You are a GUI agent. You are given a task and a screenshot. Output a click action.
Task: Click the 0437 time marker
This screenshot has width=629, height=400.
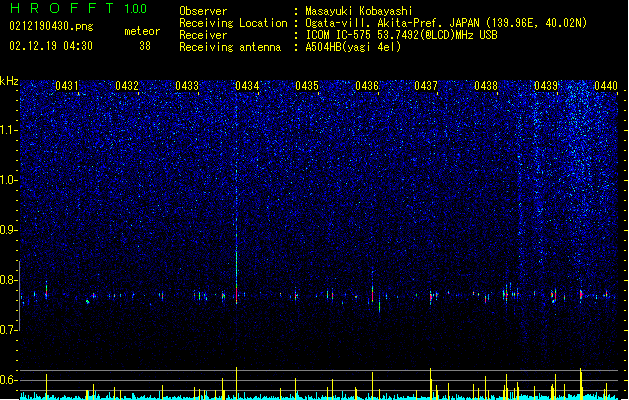point(426,86)
